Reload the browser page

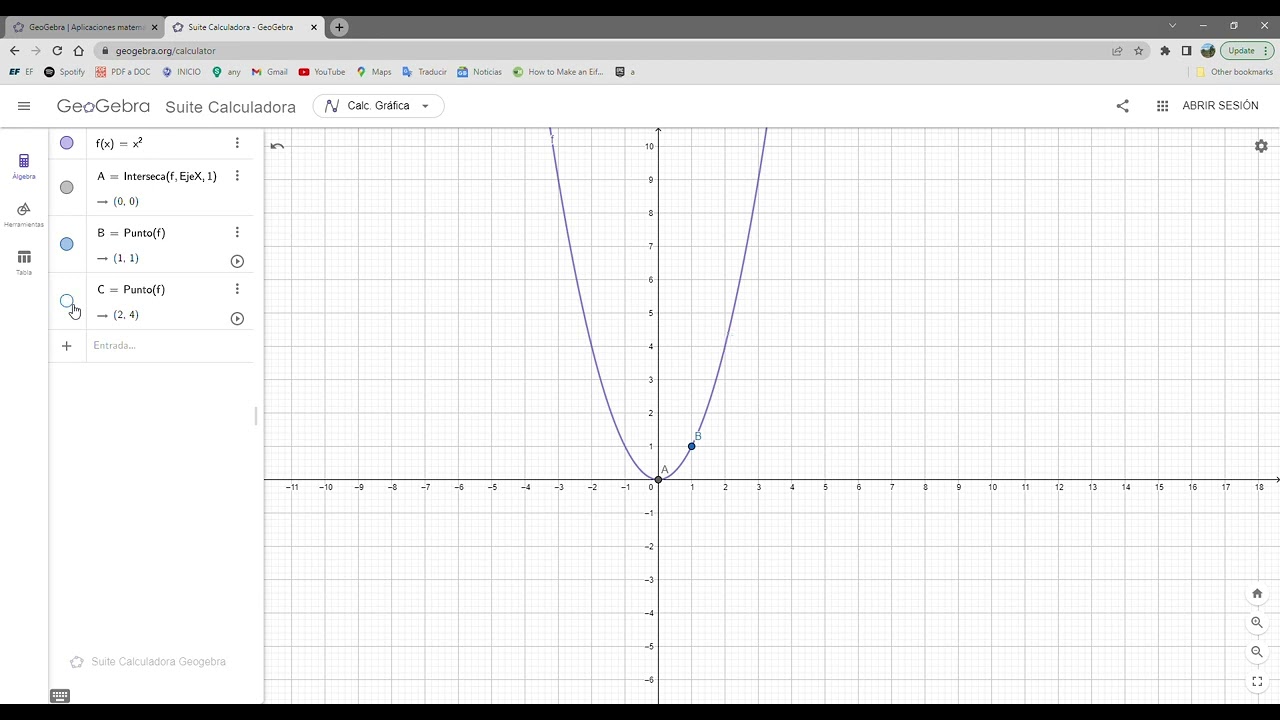(x=57, y=51)
